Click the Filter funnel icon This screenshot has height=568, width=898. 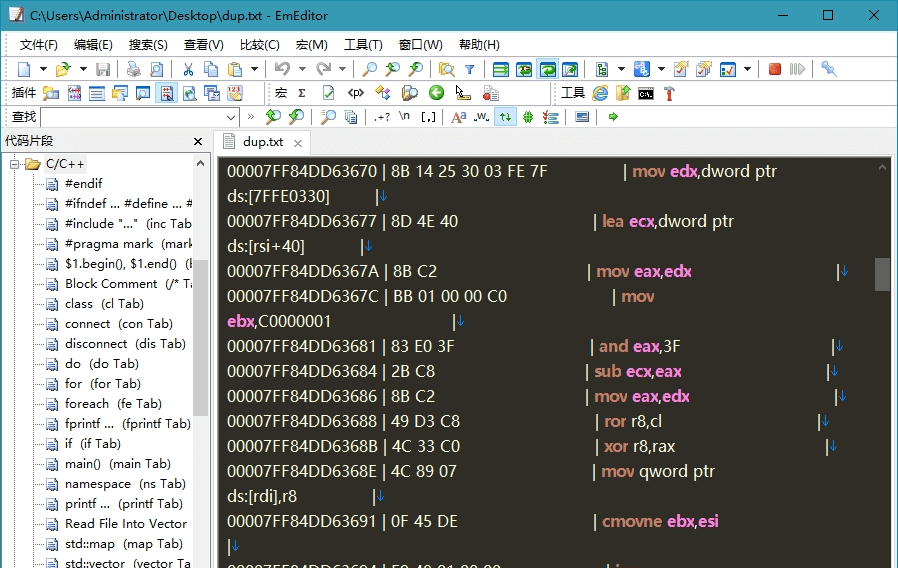(469, 69)
